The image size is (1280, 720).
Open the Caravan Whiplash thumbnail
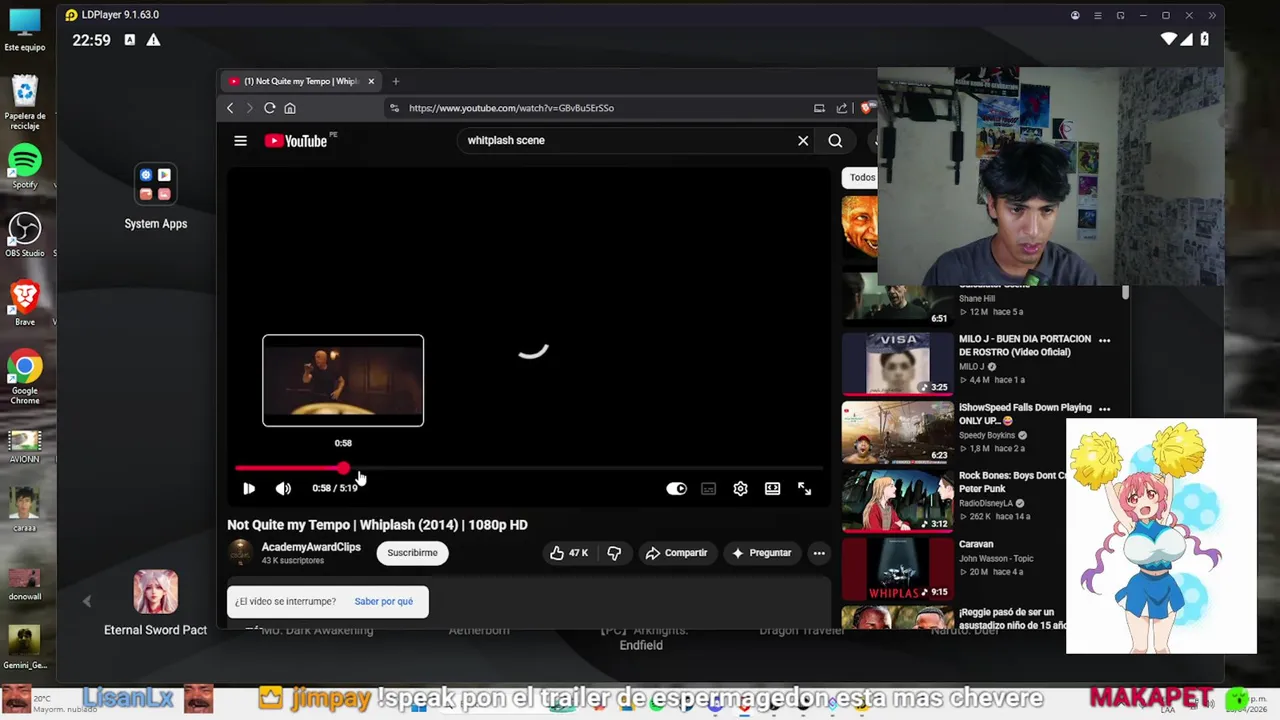(x=898, y=569)
